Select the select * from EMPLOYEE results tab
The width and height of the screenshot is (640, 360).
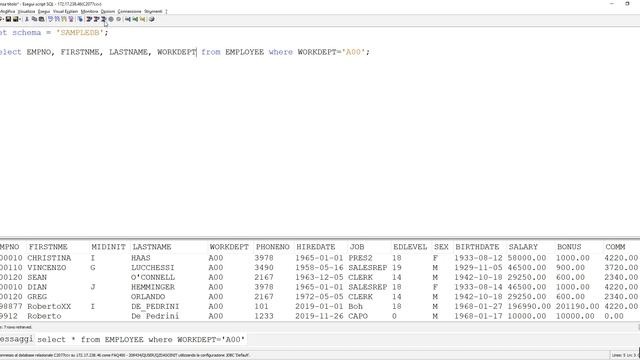coord(141,339)
